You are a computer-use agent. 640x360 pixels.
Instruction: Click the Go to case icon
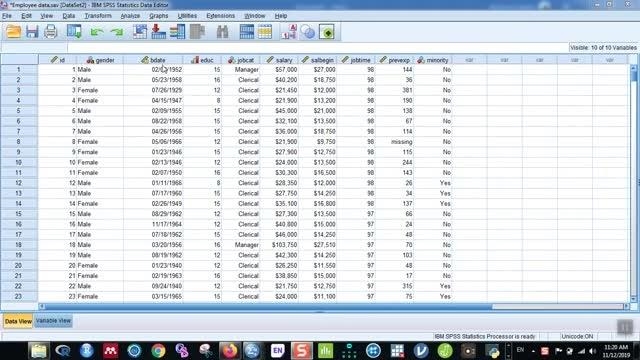[140, 31]
